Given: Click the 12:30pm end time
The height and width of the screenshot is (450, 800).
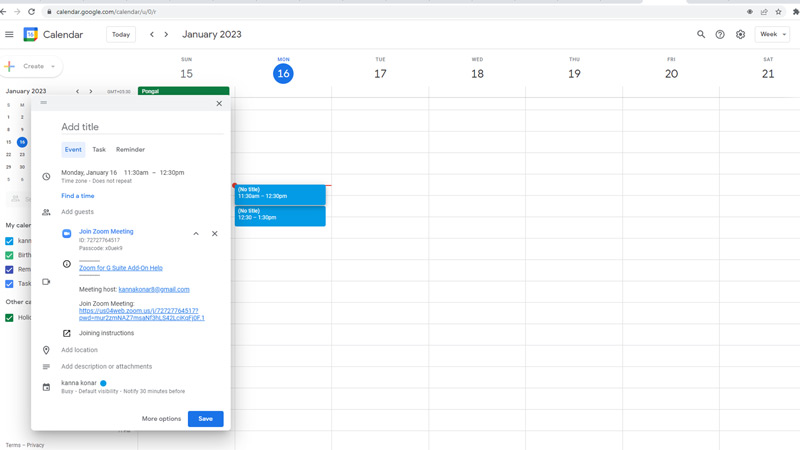Looking at the screenshot, I should 172,172.
